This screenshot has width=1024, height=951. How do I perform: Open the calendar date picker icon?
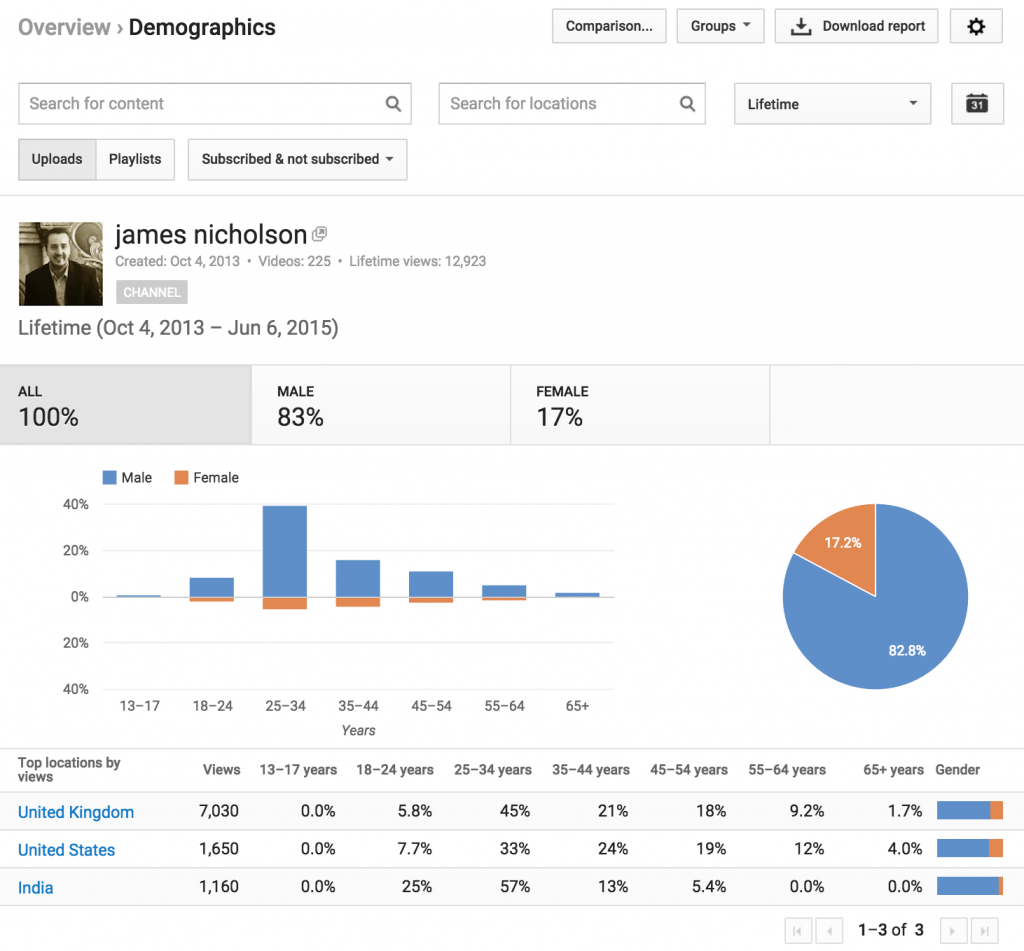[977, 104]
